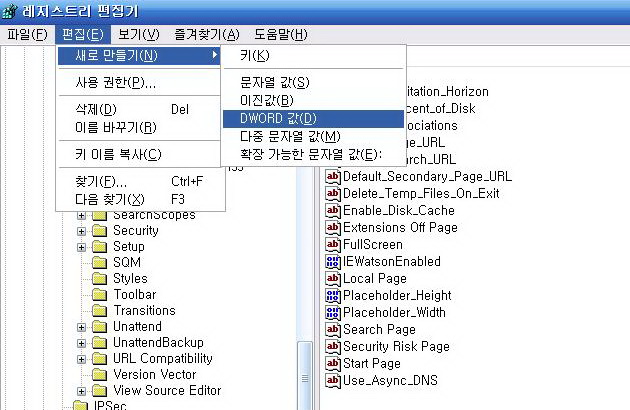This screenshot has height=410, width=630.
Task: Click the FullScreen string value icon
Action: pyautogui.click(x=334, y=245)
